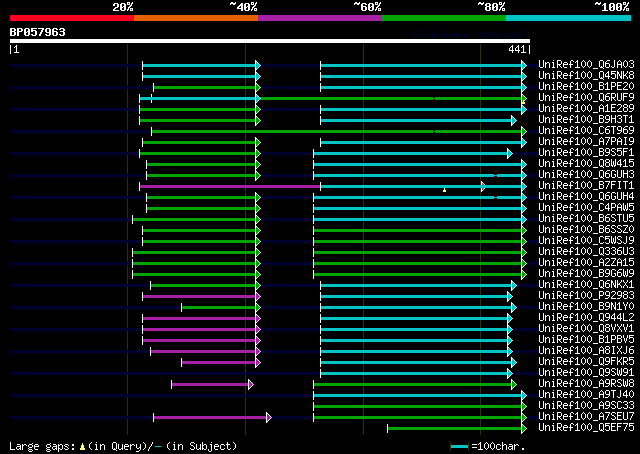Click the query name BP057963
Viewport: 640px width, 454px height.
[38, 32]
